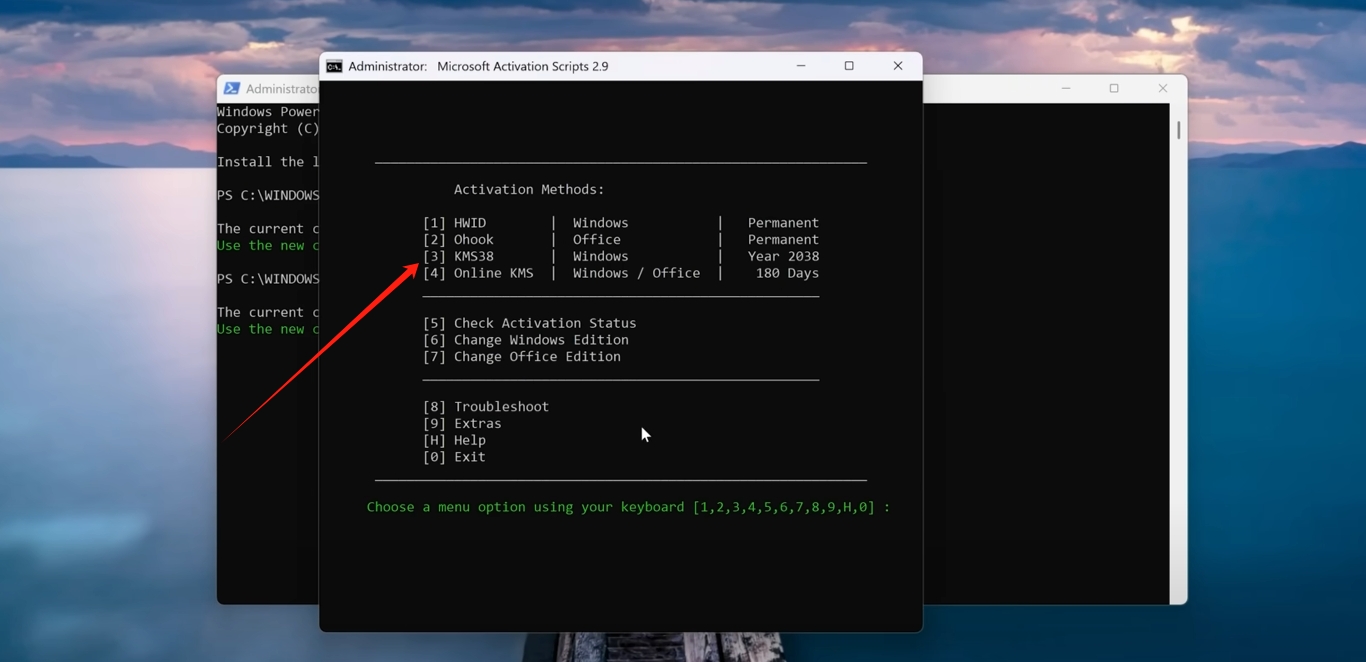The height and width of the screenshot is (662, 1366).
Task: Click the cmd icon in Activation Scripts title bar
Action: coord(334,66)
